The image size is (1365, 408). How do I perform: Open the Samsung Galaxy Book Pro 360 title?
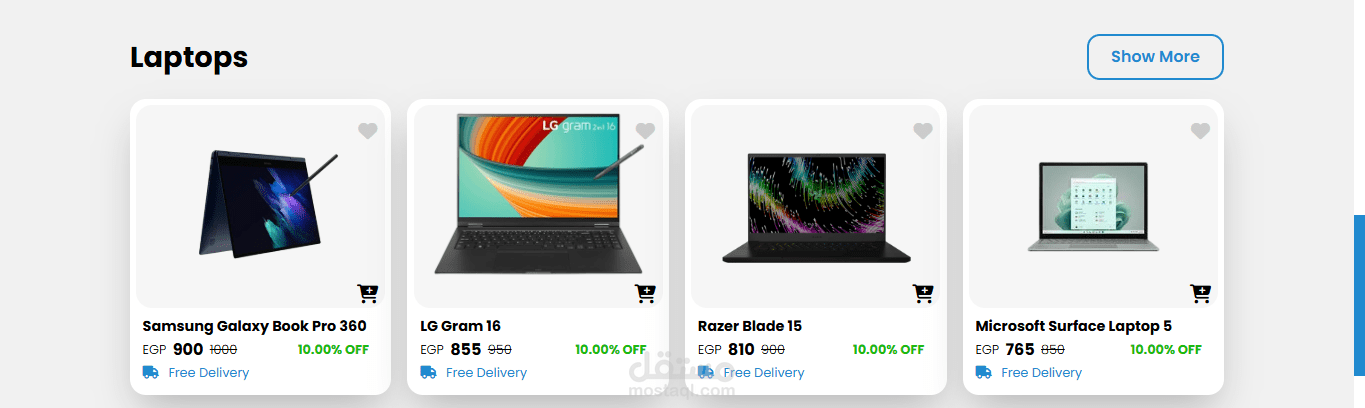click(254, 326)
